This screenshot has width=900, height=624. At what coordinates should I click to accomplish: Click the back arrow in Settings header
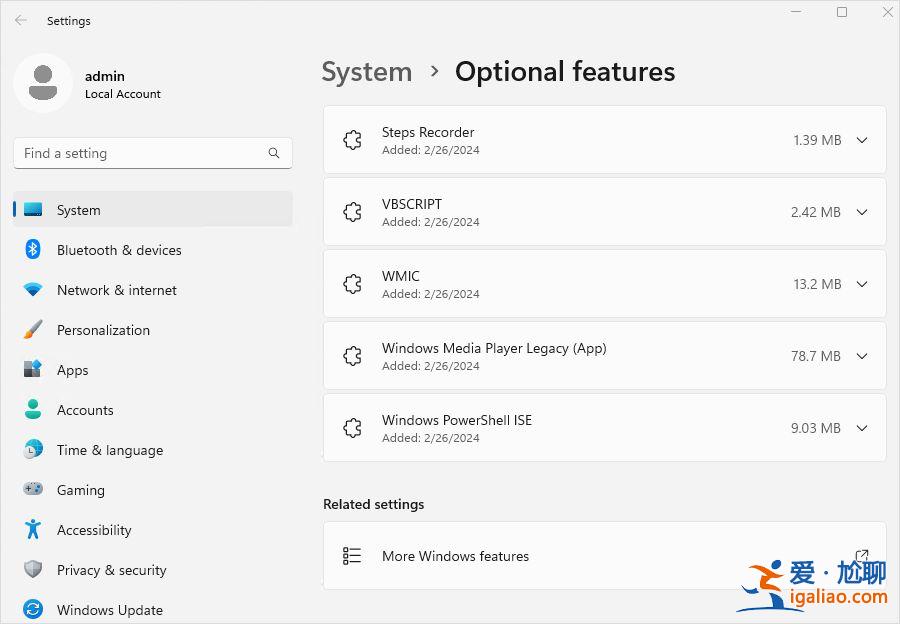click(x=21, y=20)
